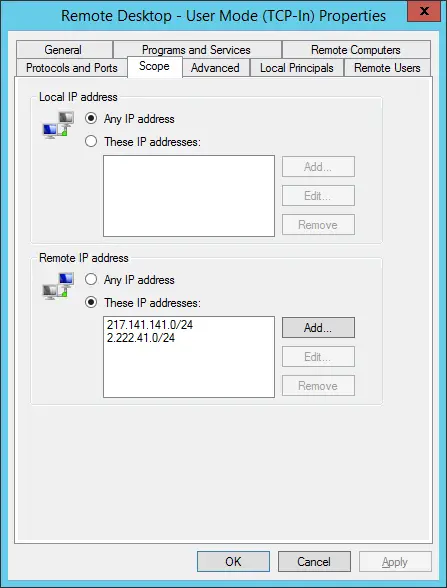Image resolution: width=447 pixels, height=588 pixels.
Task: Switch to the Advanced tab
Action: pos(216,68)
